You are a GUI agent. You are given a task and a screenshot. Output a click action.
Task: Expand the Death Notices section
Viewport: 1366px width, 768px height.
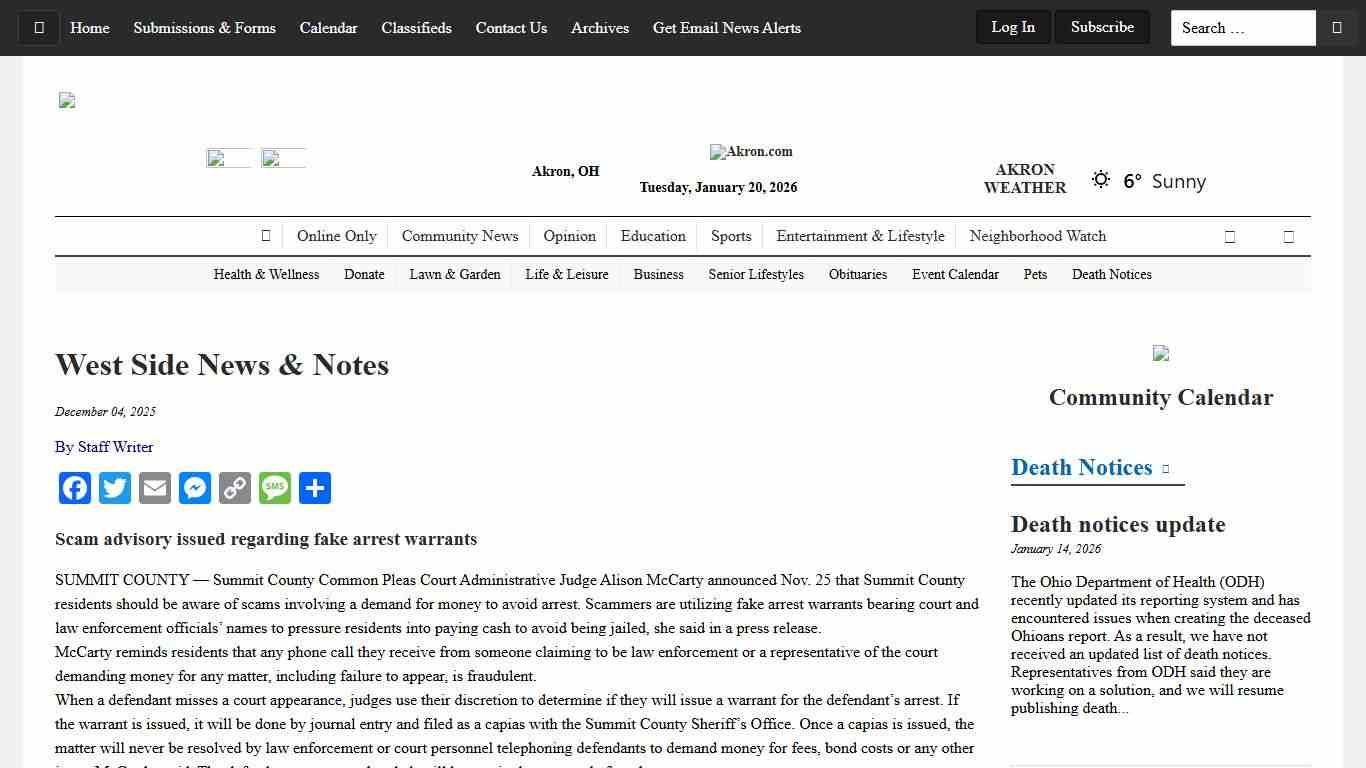click(x=1164, y=467)
